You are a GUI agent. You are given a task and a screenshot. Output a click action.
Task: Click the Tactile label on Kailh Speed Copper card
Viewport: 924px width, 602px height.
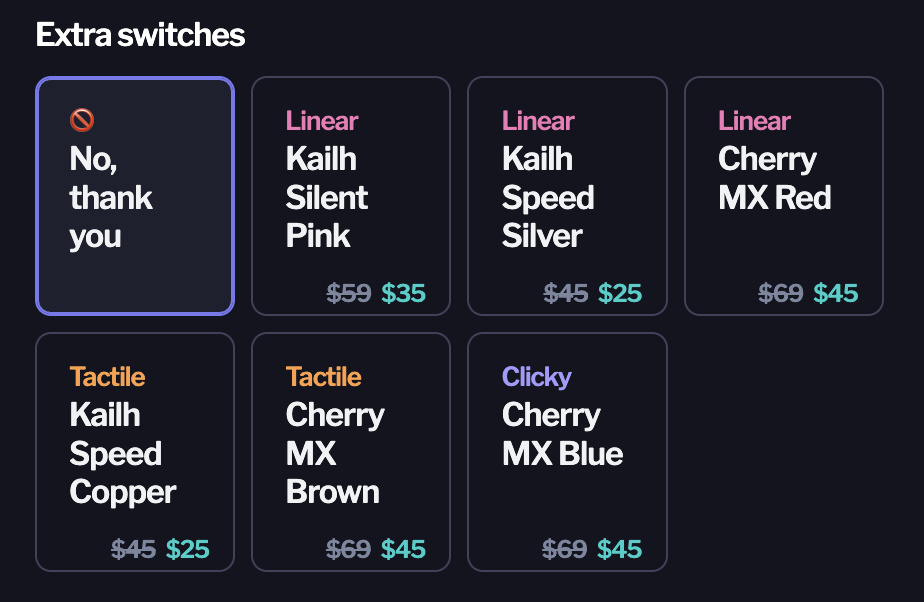107,377
